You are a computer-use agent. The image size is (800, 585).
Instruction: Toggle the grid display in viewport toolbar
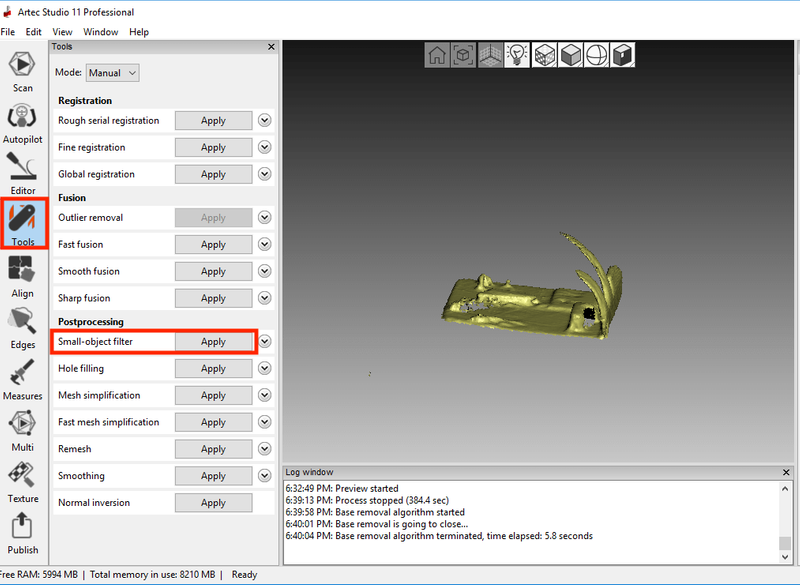(490, 55)
